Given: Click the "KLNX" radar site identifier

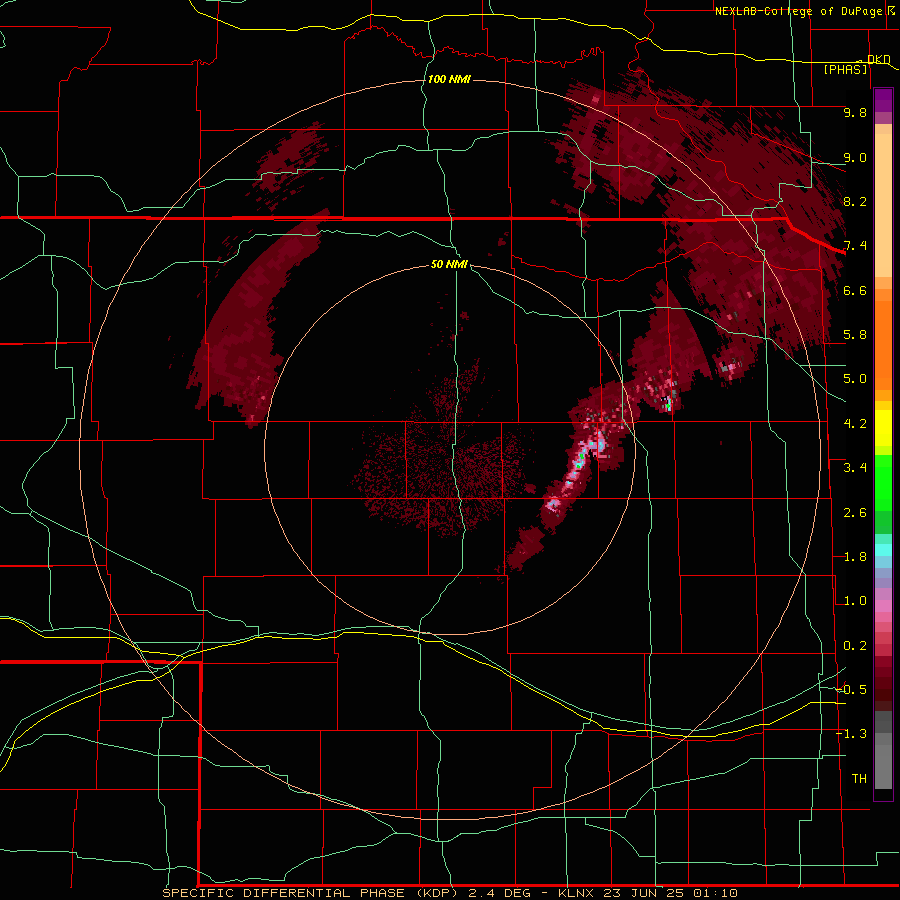Looking at the screenshot, I should [577, 893].
